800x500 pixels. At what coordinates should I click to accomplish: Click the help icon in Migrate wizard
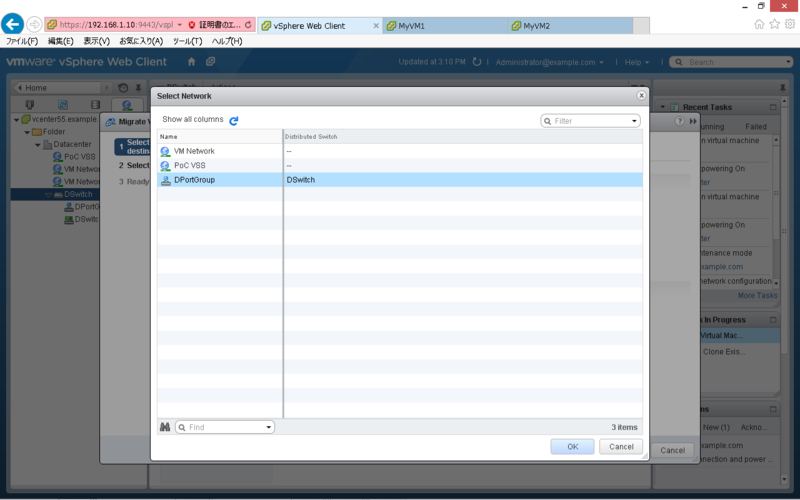click(x=679, y=121)
